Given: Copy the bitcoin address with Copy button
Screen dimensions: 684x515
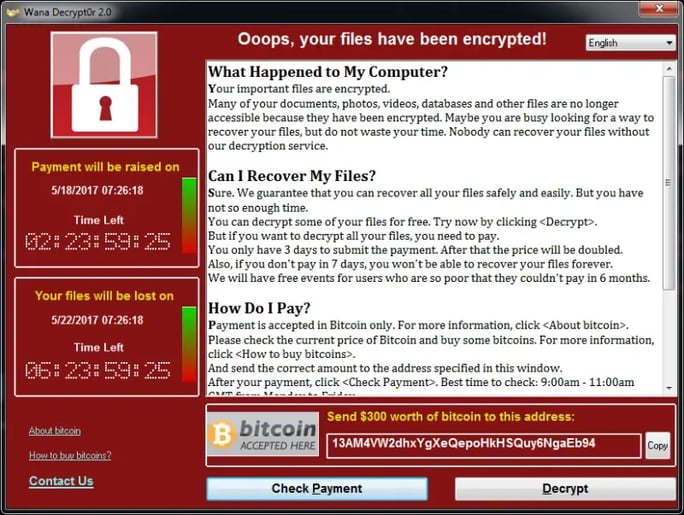Looking at the screenshot, I should [x=658, y=445].
